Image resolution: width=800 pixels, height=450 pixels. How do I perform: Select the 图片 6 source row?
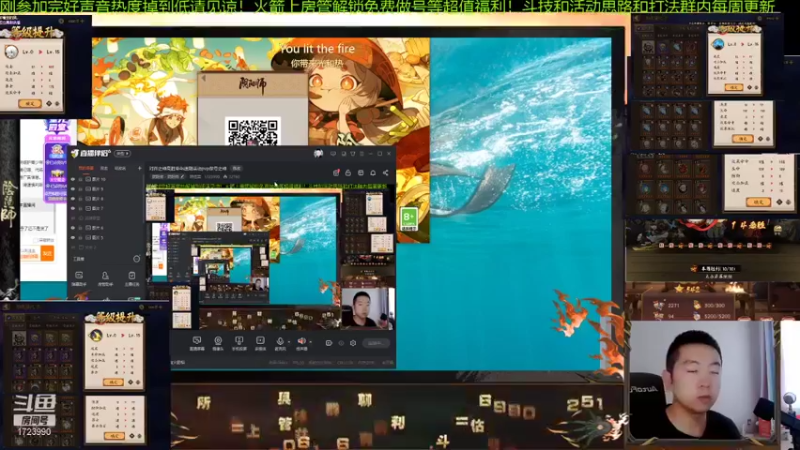(107, 228)
